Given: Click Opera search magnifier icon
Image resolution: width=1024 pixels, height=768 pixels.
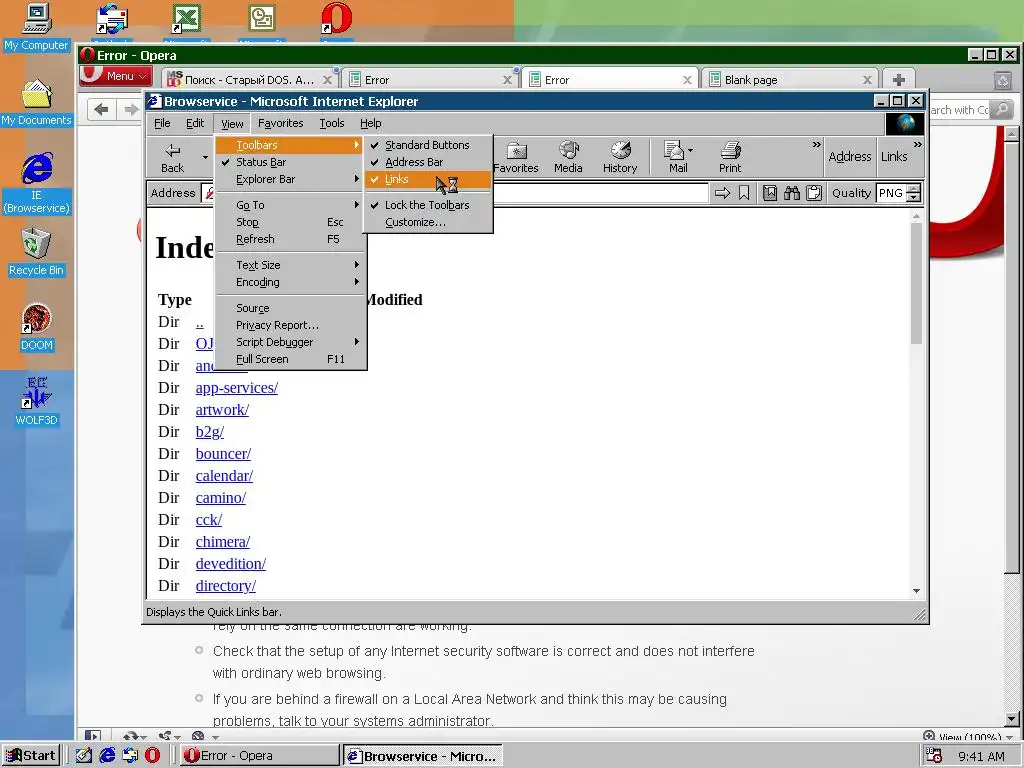Looking at the screenshot, I should click(1002, 109).
